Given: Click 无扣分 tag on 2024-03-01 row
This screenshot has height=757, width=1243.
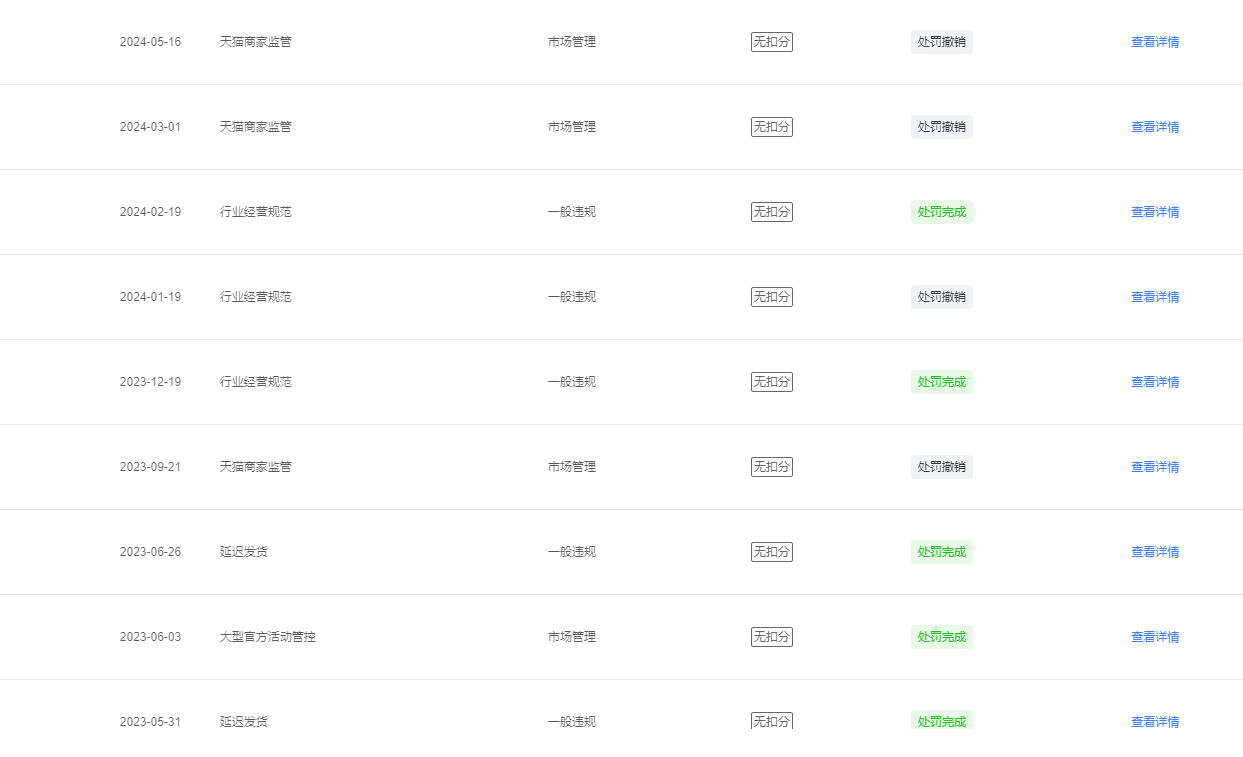Looking at the screenshot, I should click(772, 127).
